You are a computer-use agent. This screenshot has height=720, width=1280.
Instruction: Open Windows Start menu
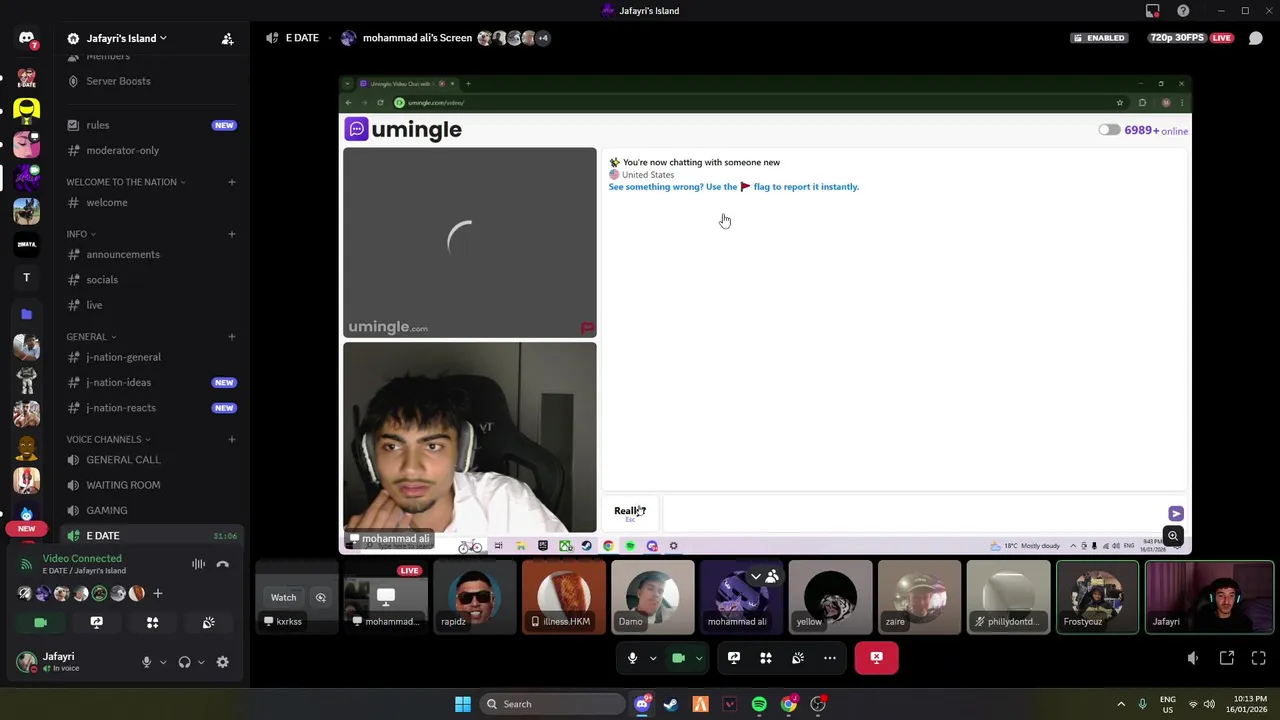coord(462,704)
